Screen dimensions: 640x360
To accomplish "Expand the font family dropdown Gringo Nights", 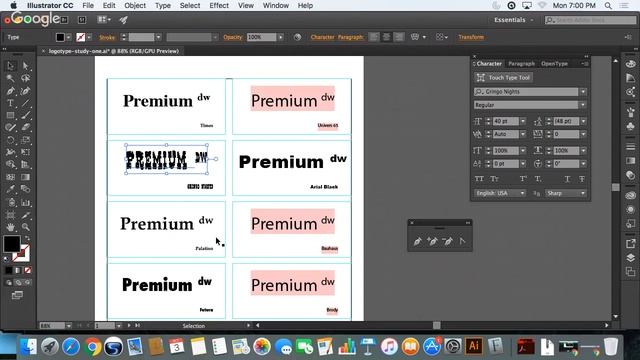I will pos(583,92).
